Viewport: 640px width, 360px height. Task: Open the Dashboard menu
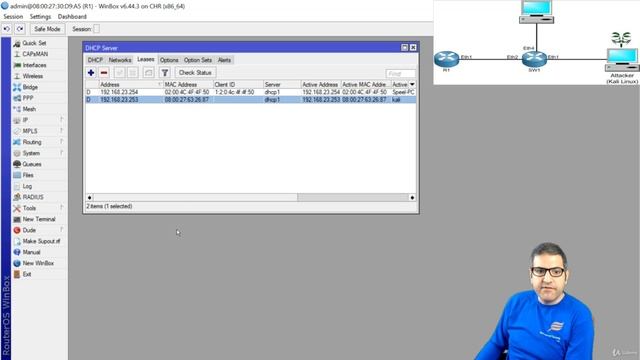(72, 17)
